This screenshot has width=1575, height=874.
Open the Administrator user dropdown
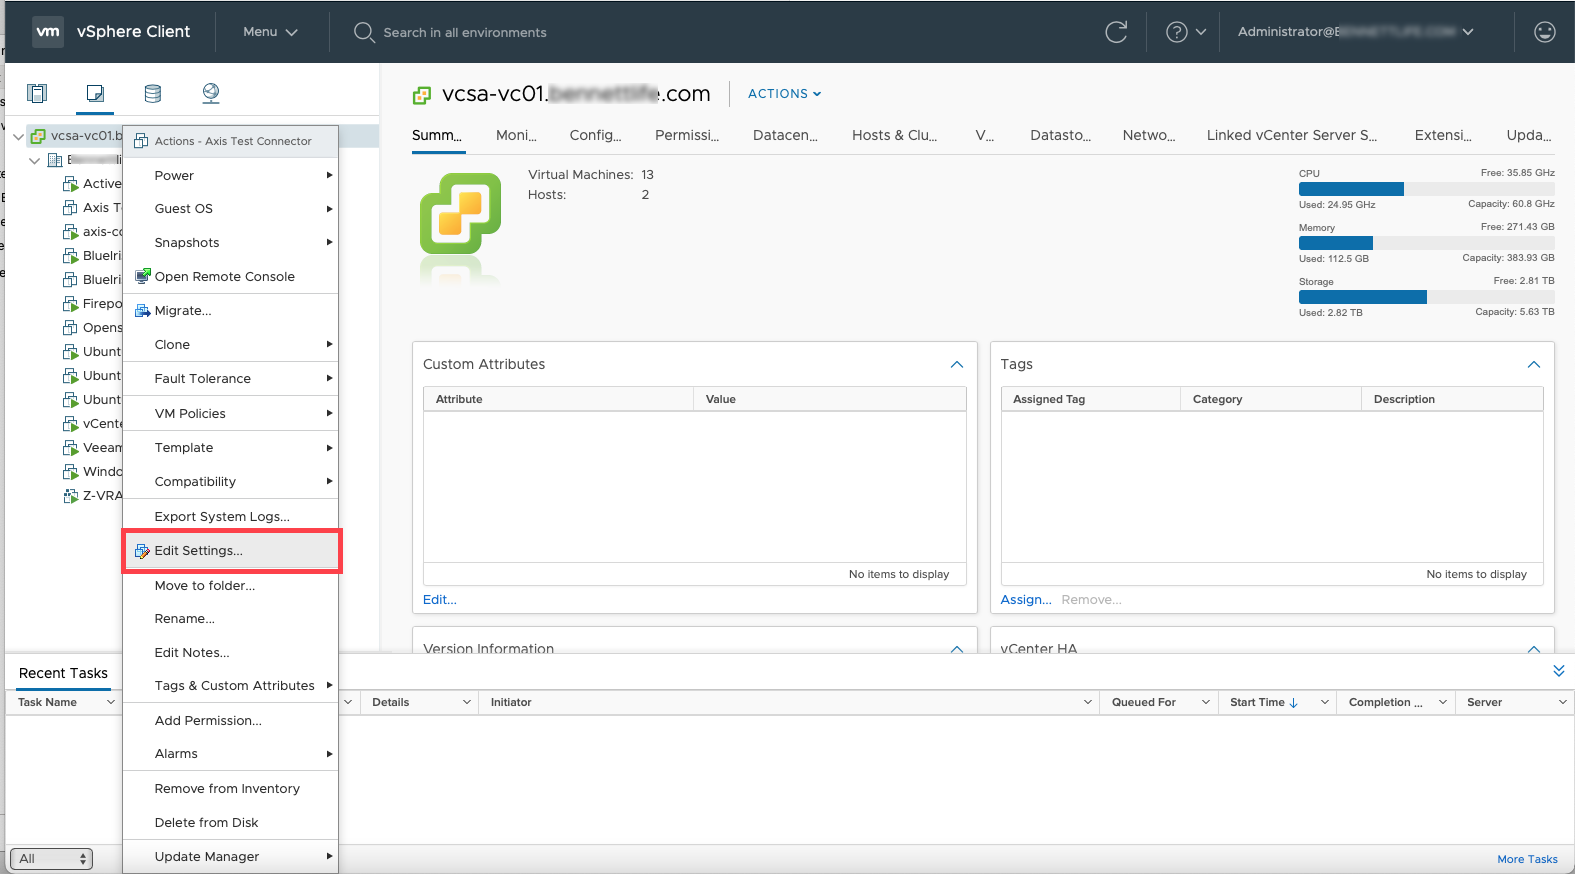coord(1356,32)
